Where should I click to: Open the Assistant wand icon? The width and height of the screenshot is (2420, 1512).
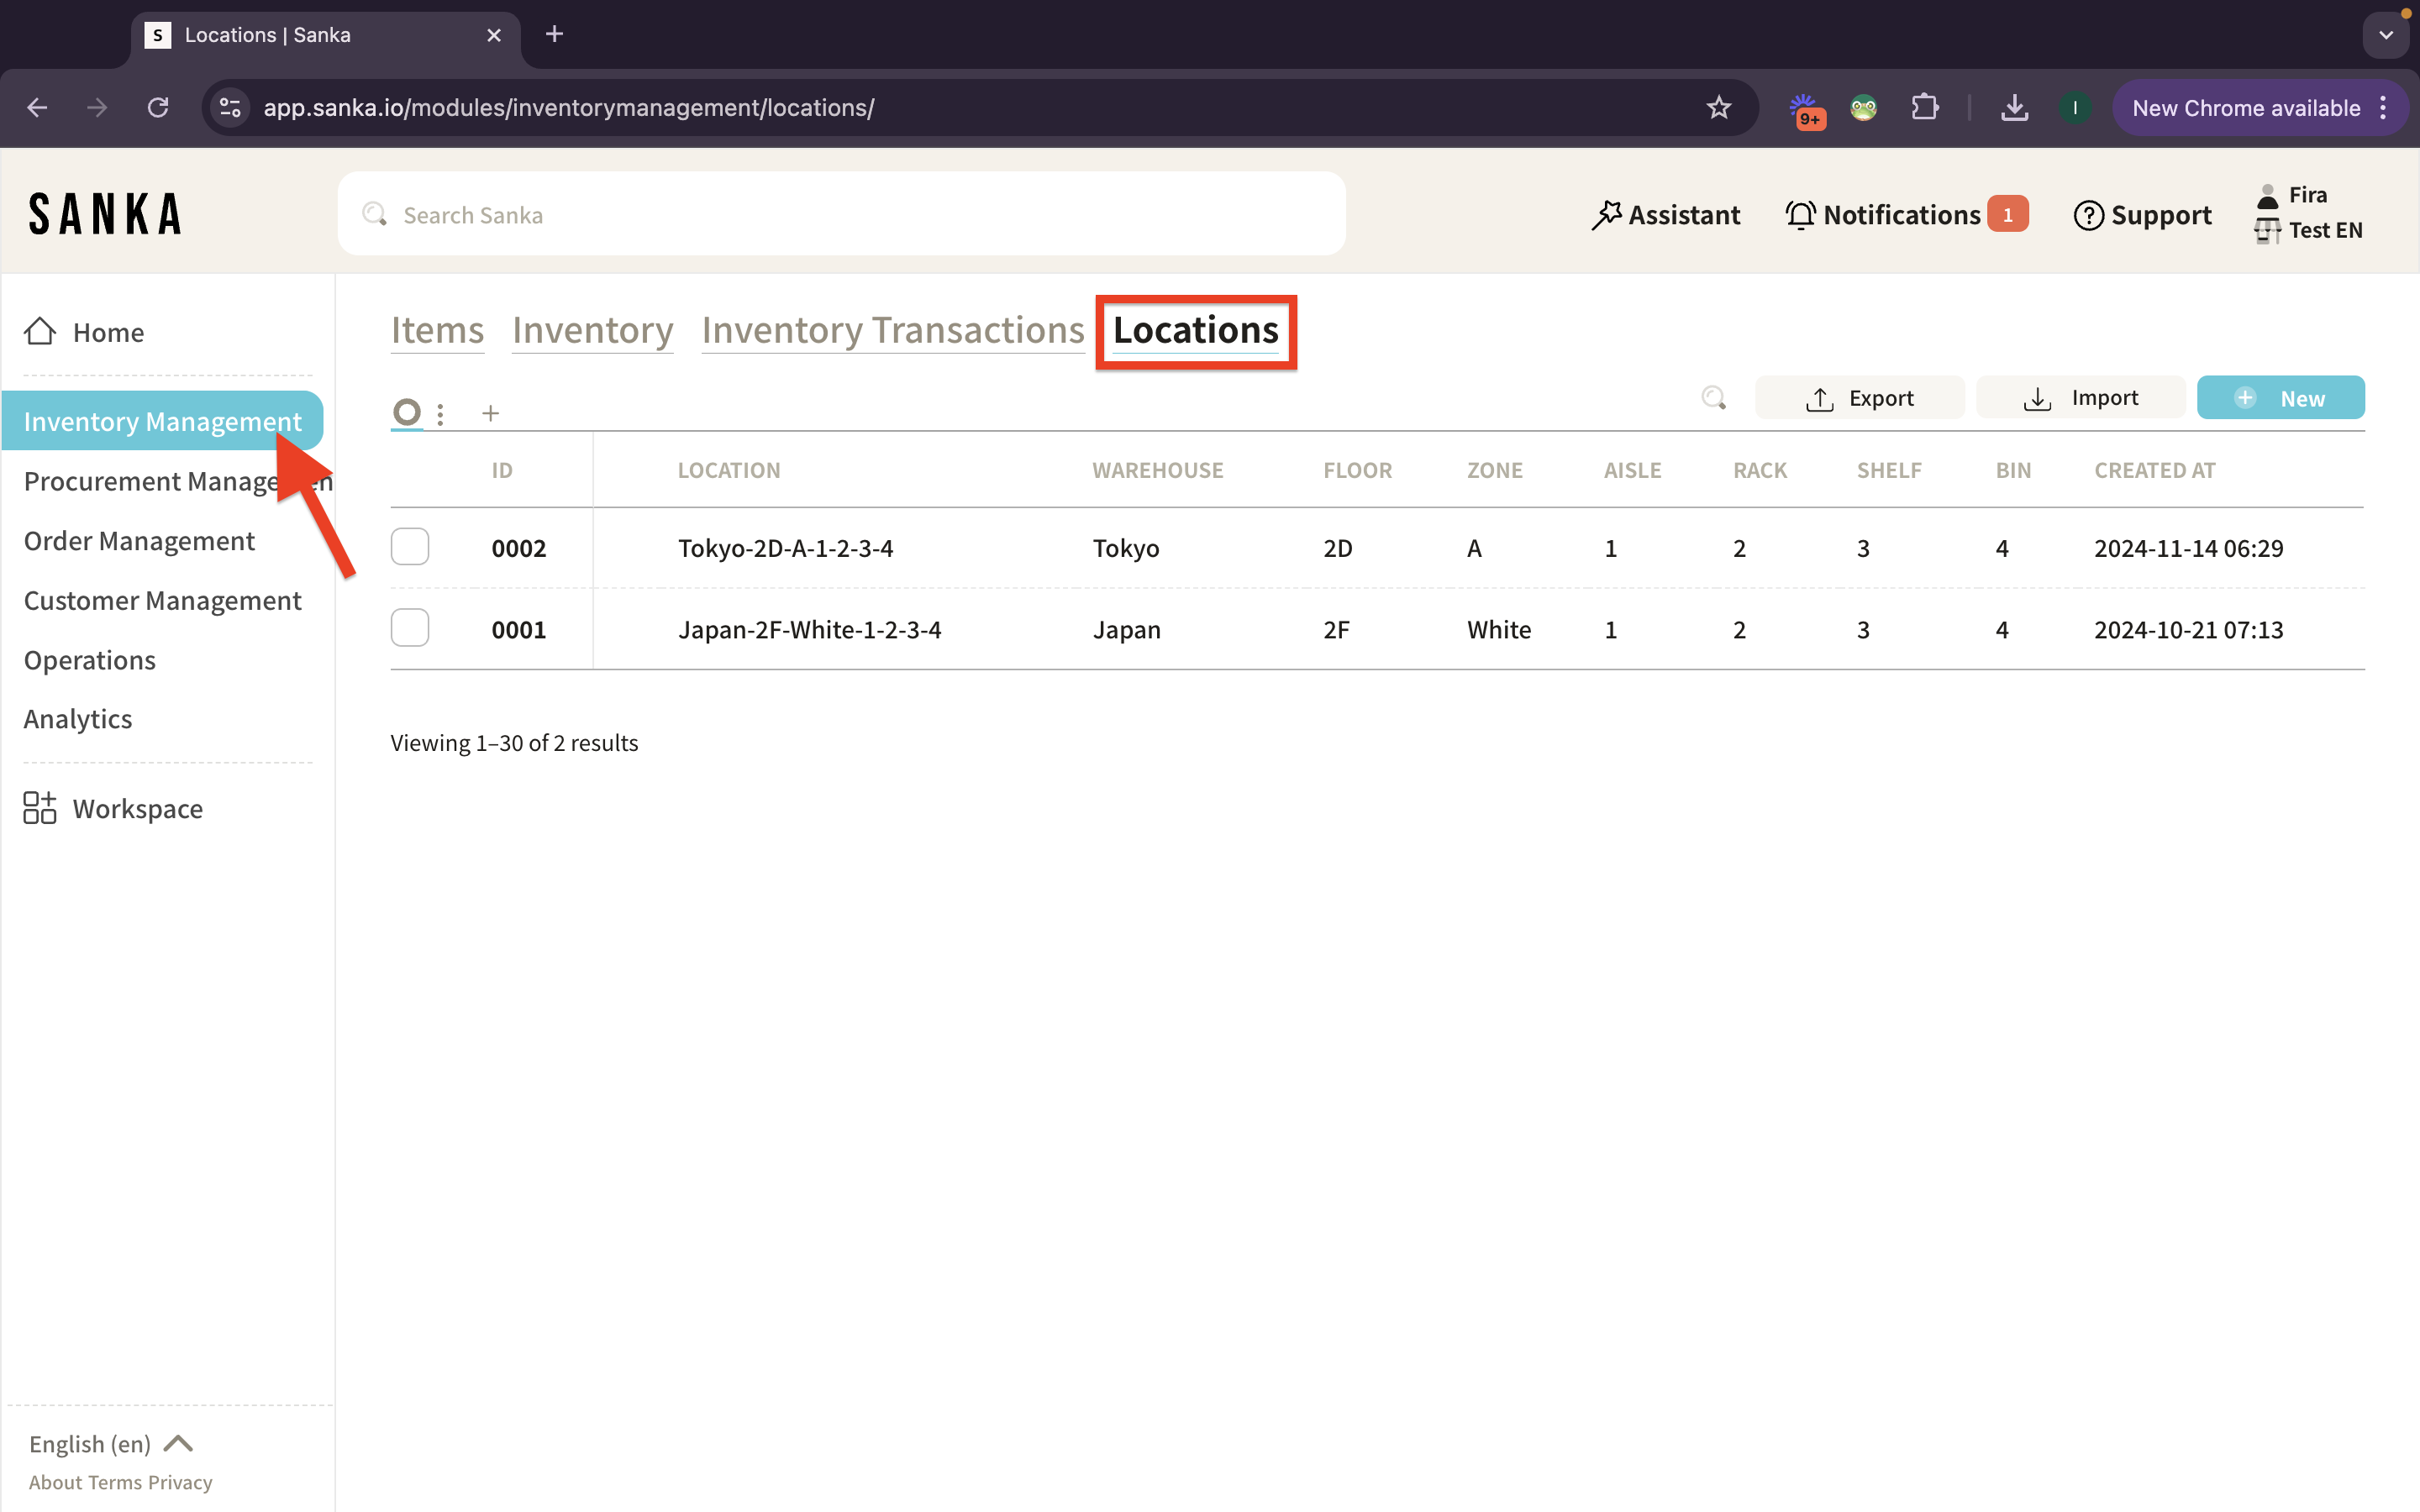click(x=1606, y=215)
